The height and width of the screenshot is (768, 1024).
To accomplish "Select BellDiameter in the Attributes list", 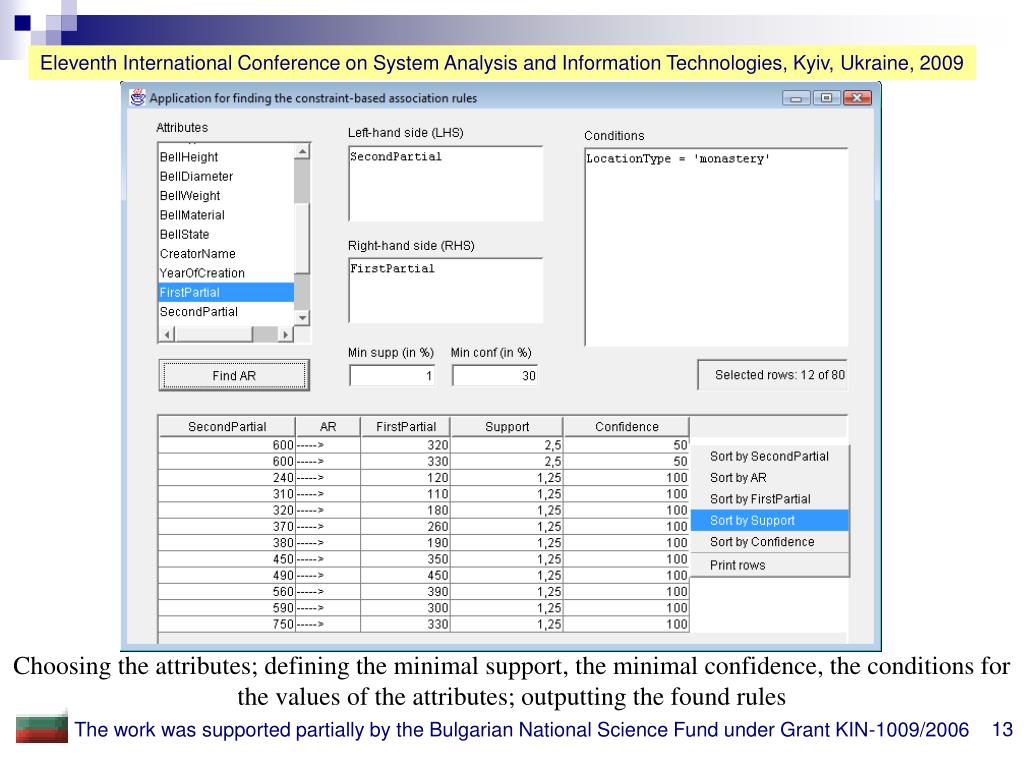I will [x=226, y=176].
